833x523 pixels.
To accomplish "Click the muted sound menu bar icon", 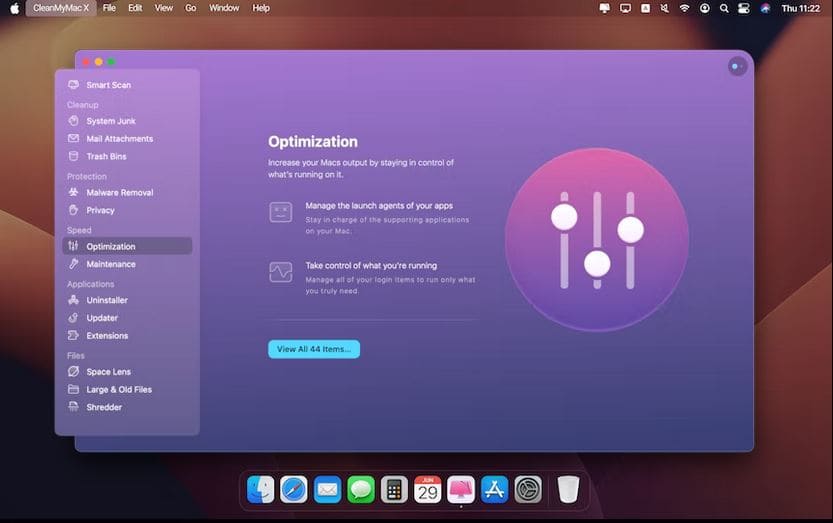I will (x=665, y=8).
